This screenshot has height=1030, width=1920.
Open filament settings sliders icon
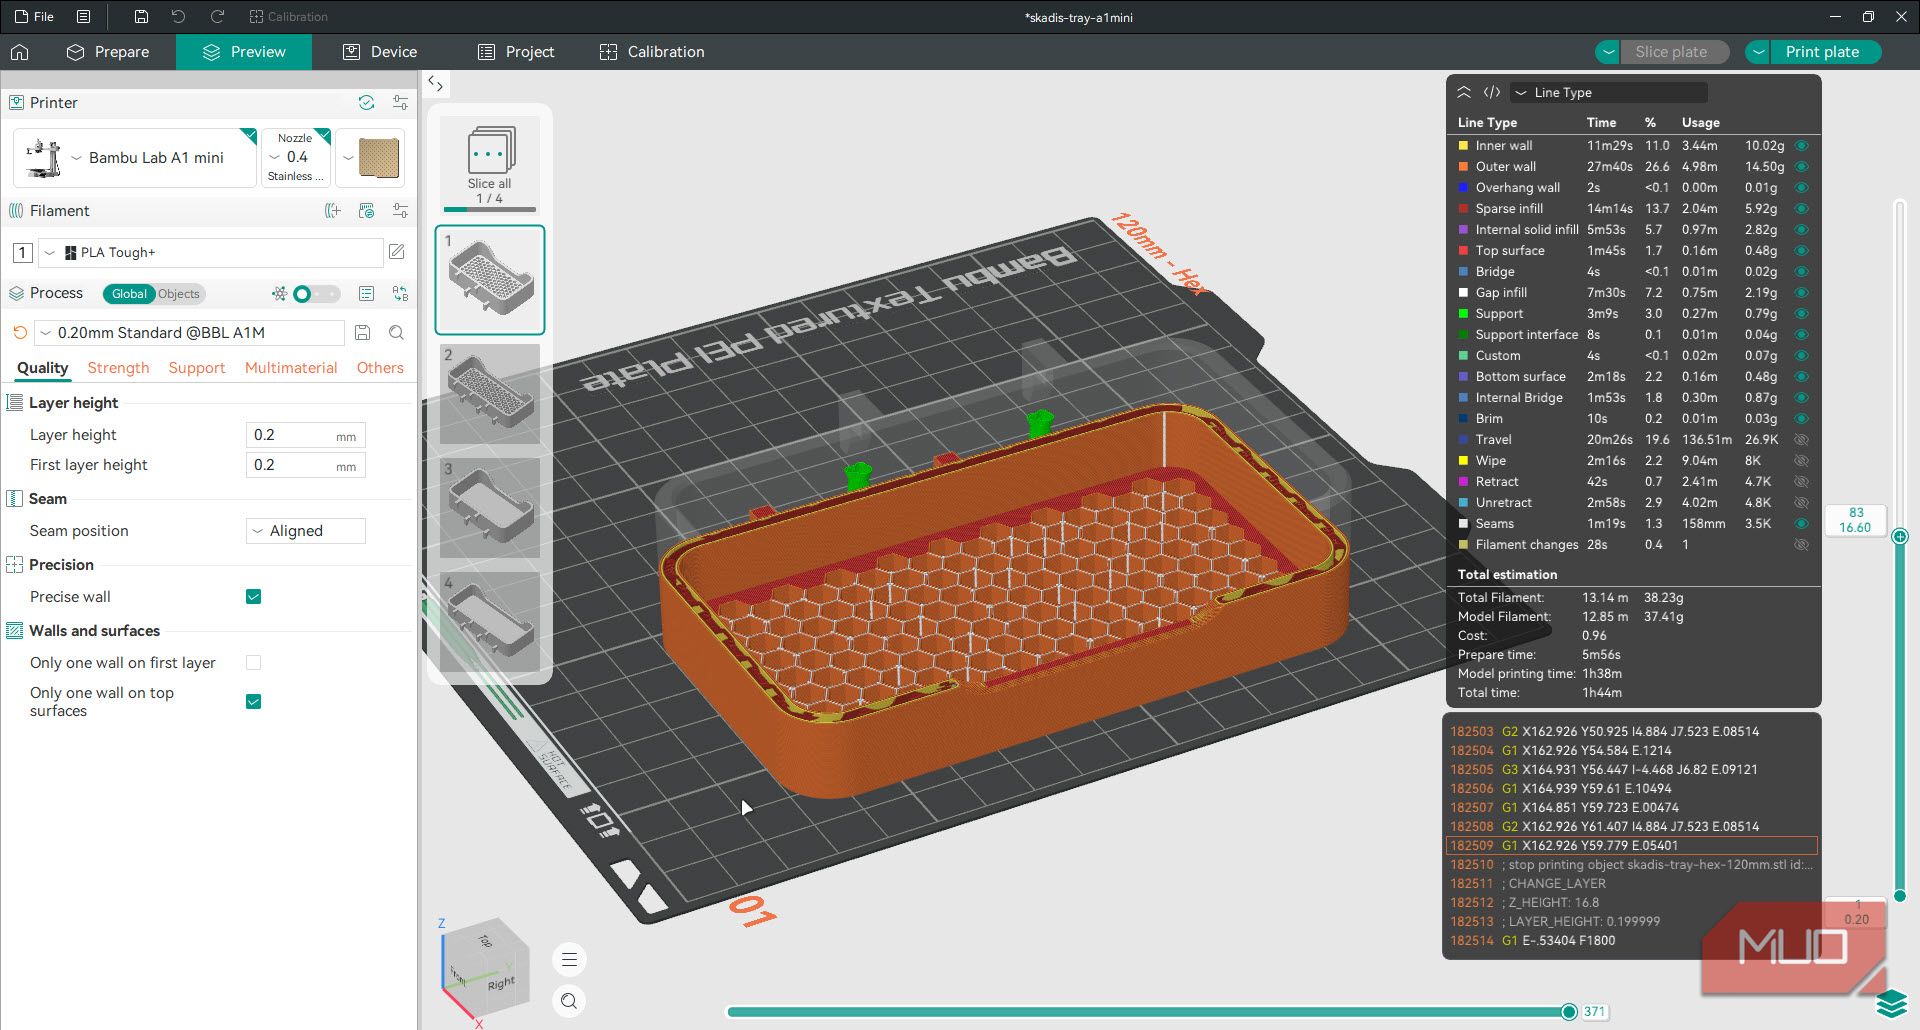400,210
